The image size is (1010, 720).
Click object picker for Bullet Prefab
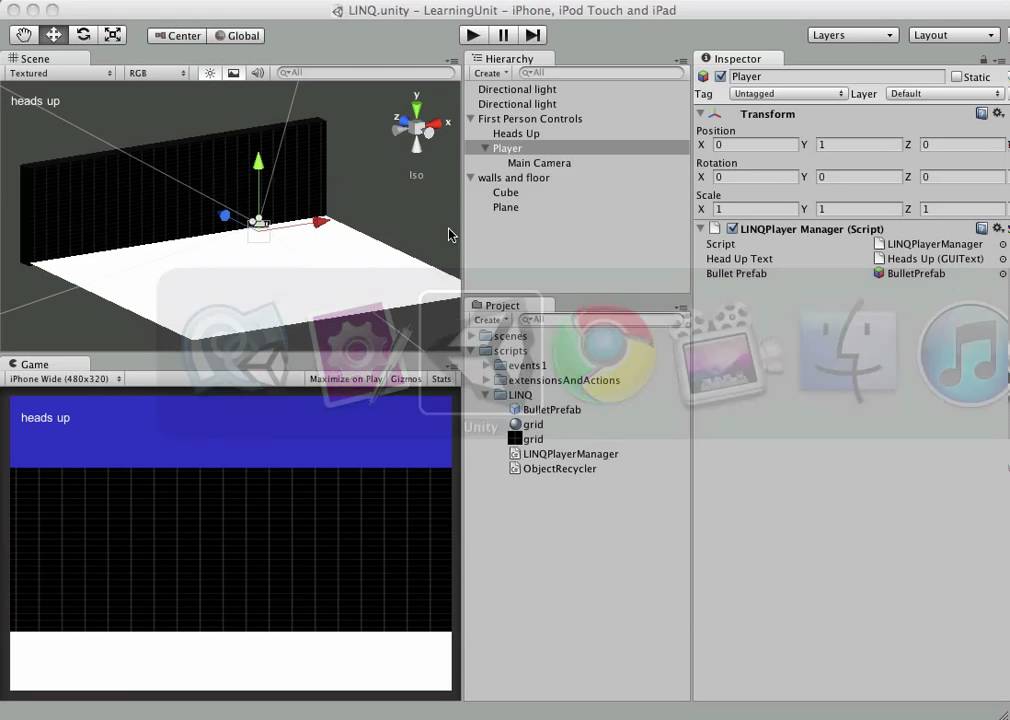click(1003, 274)
